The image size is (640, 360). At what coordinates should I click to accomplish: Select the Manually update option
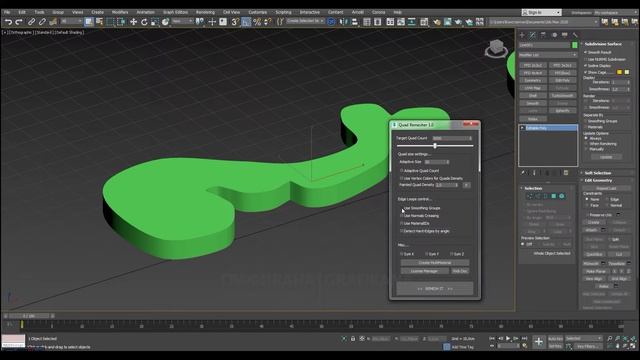tap(587, 149)
